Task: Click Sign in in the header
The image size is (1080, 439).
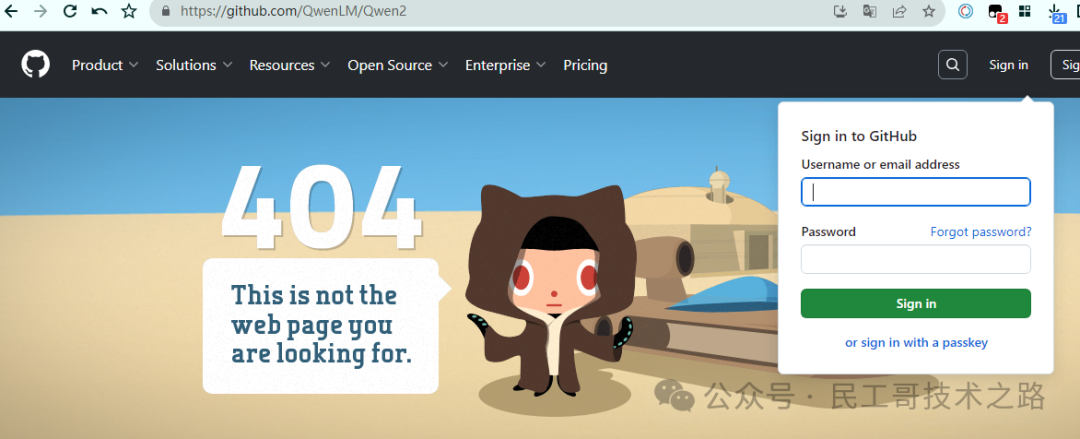Action: (x=1008, y=65)
